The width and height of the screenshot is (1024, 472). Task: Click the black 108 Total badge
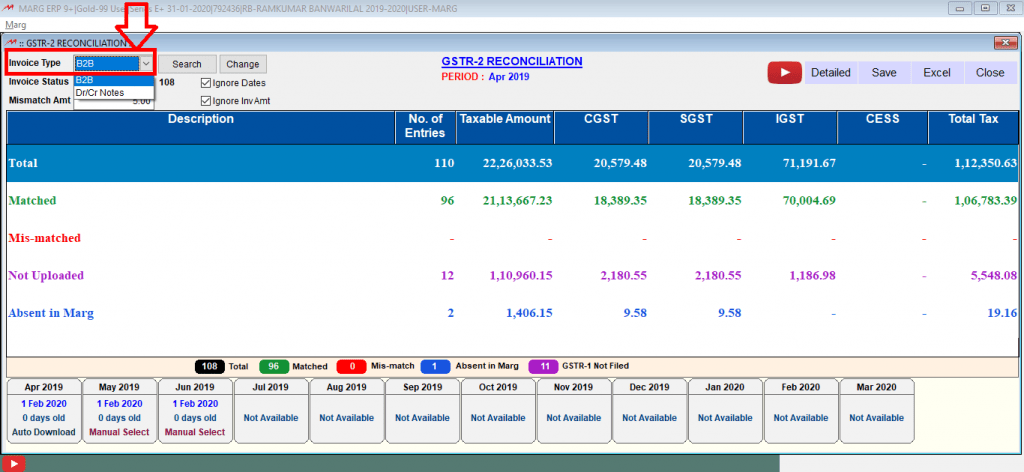[x=210, y=366]
